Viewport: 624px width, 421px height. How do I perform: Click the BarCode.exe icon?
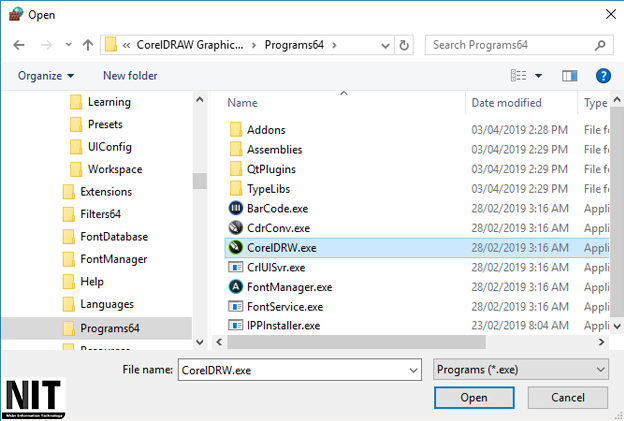pyautogui.click(x=236, y=208)
